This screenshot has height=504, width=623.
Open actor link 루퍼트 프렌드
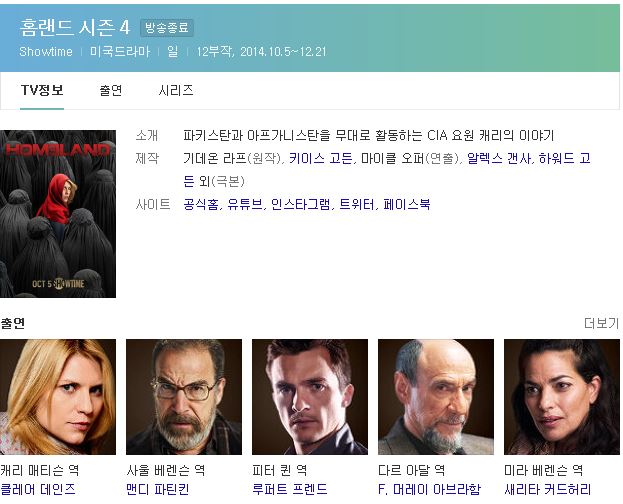[x=290, y=489]
